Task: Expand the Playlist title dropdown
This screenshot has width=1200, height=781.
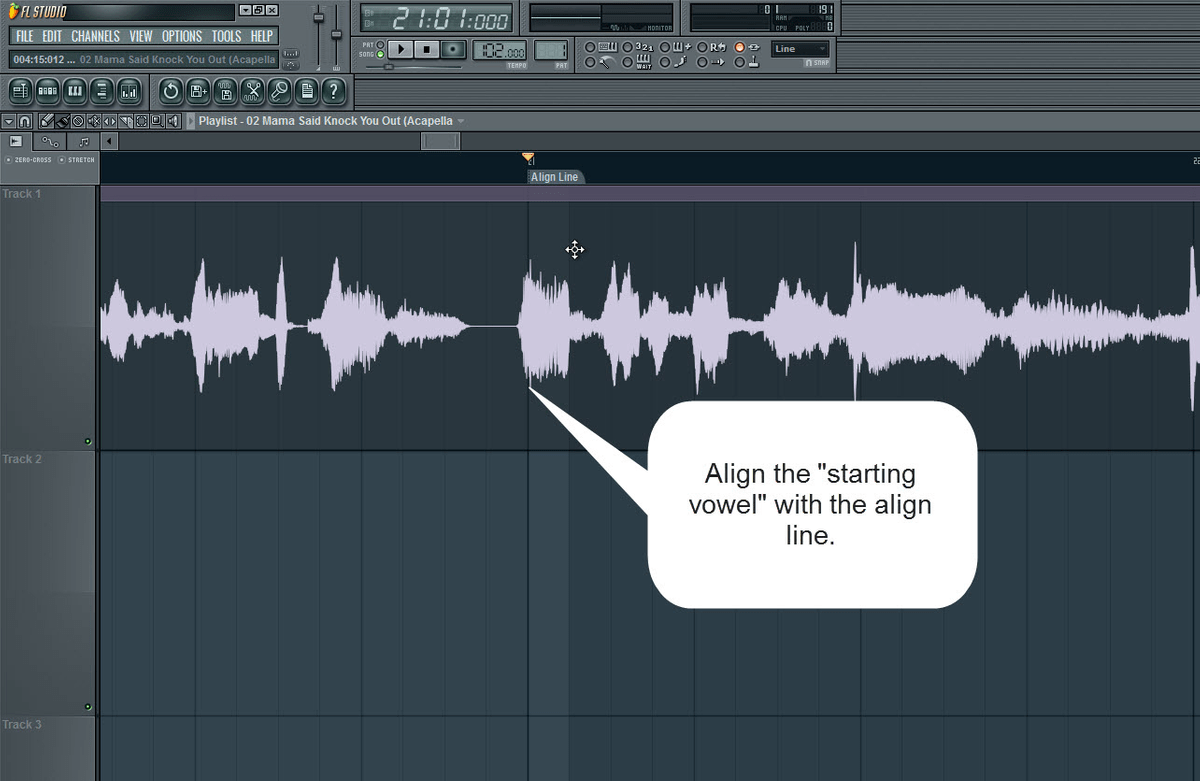Action: pyautogui.click(x=460, y=120)
